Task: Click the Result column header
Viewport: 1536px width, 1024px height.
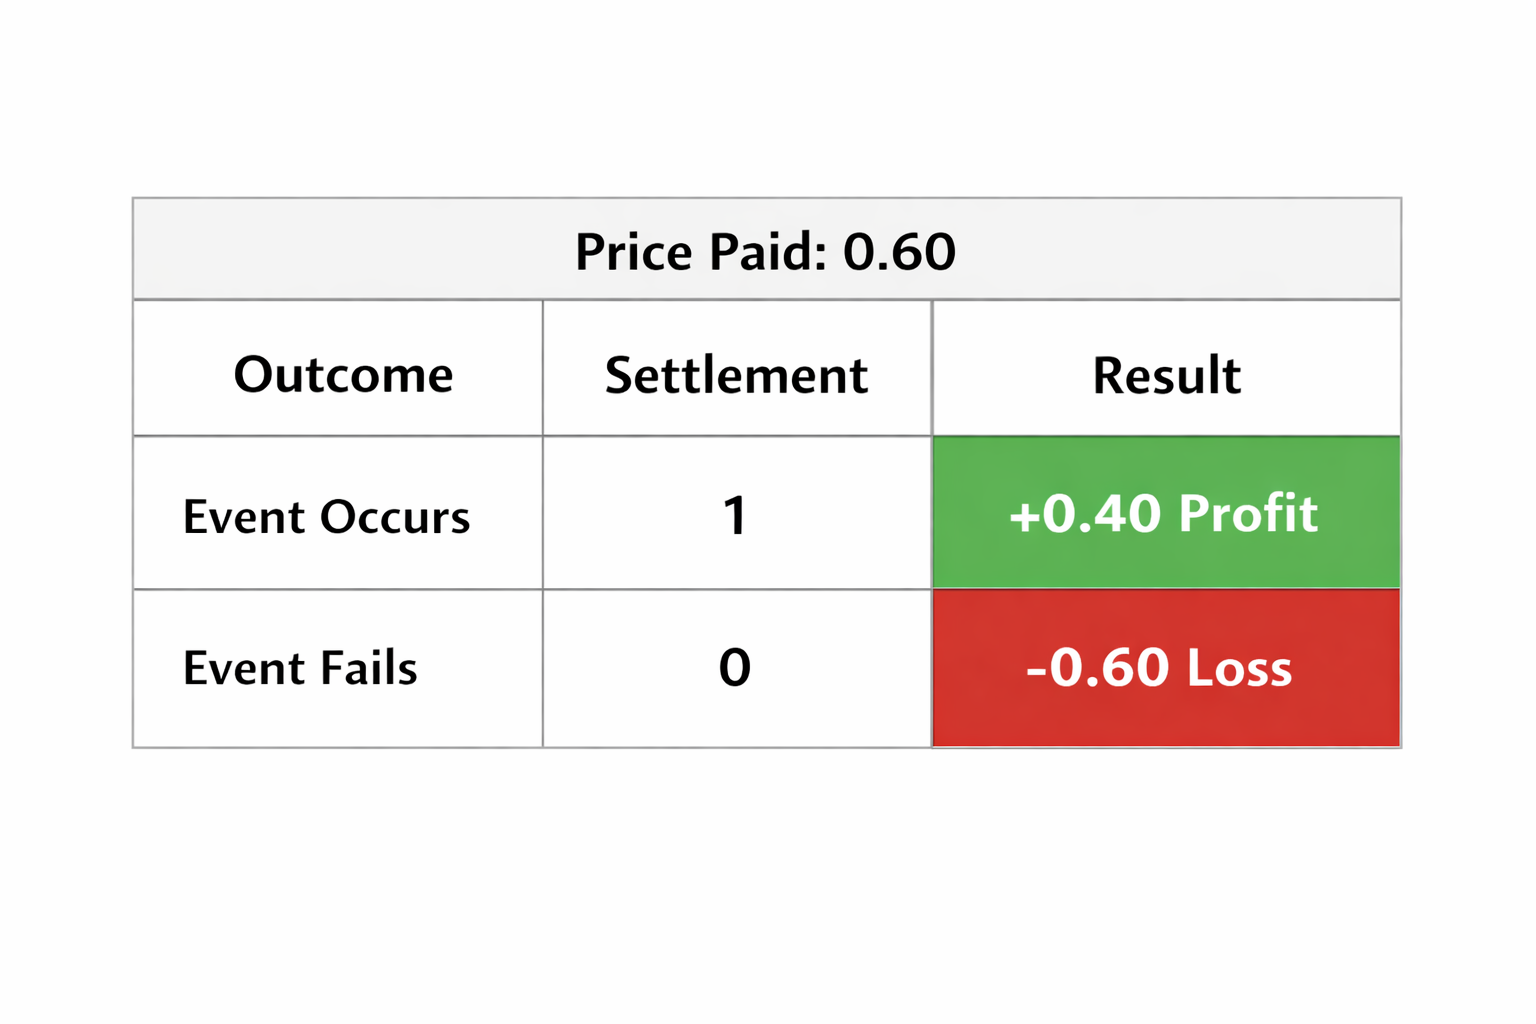Action: (x=1166, y=376)
